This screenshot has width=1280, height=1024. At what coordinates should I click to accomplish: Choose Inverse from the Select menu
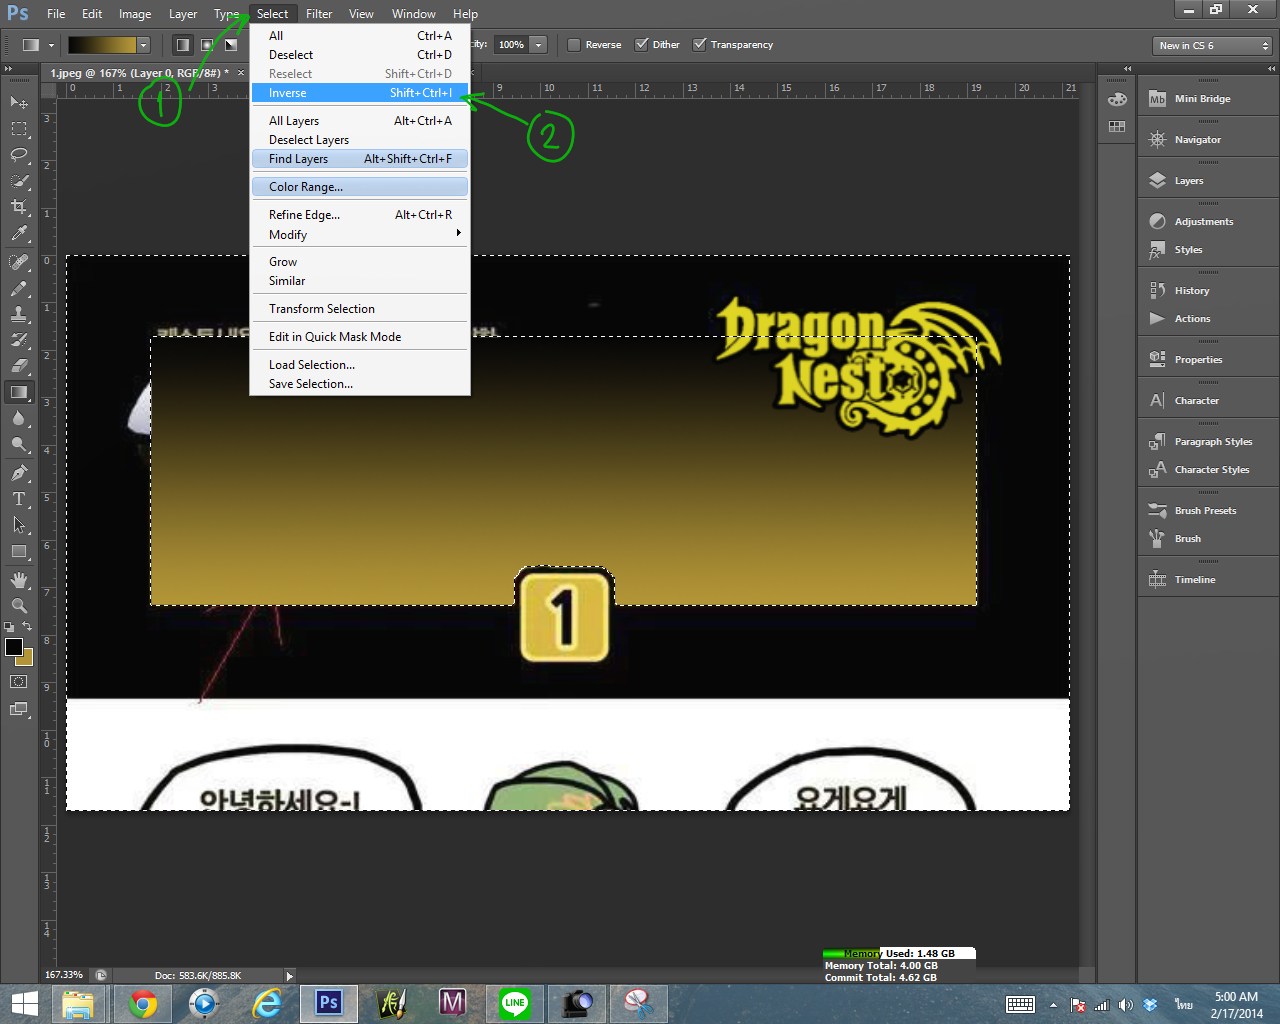point(360,93)
